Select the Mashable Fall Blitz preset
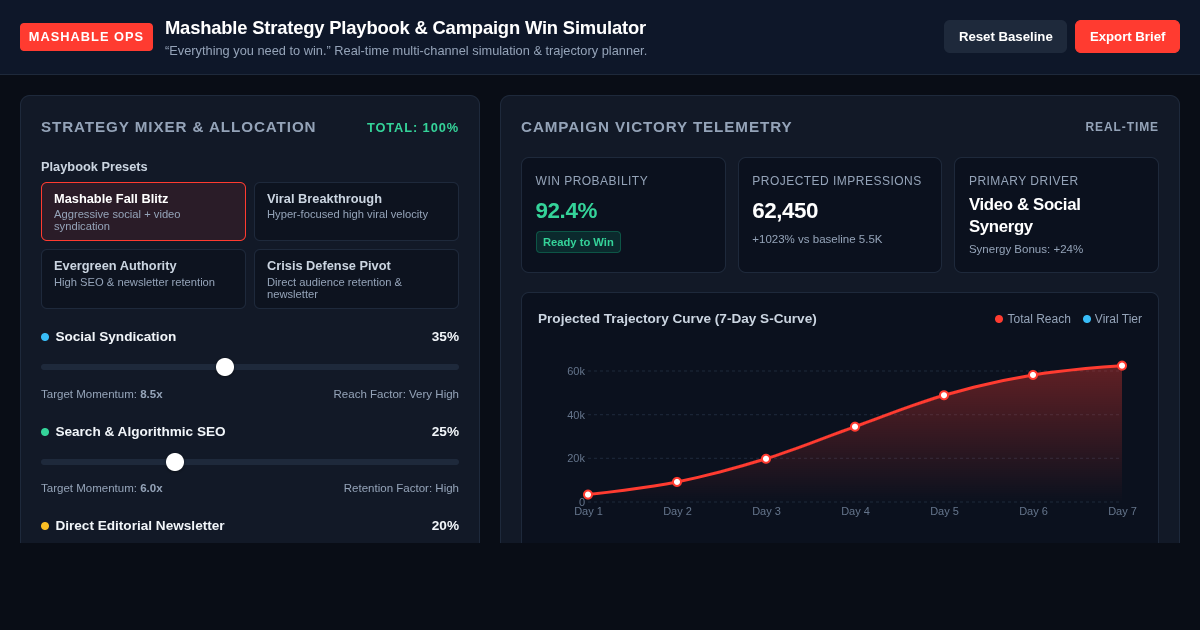The height and width of the screenshot is (630, 1200). [x=143, y=211]
